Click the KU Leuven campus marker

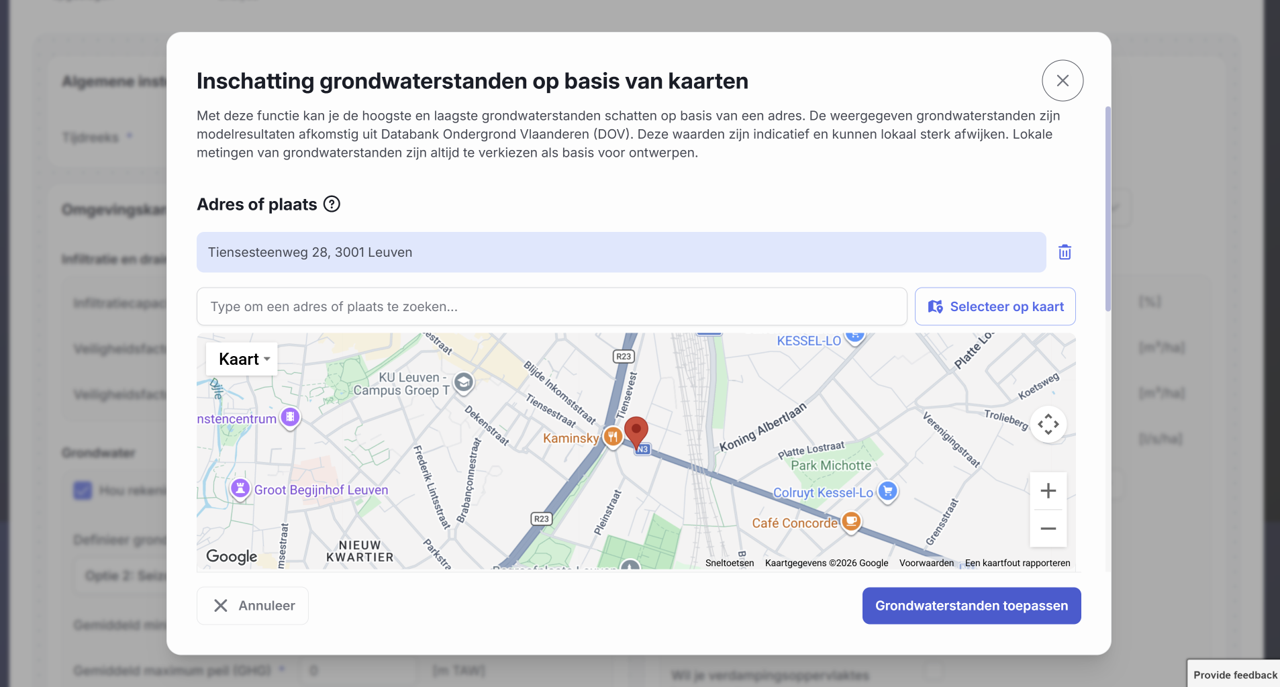click(463, 382)
